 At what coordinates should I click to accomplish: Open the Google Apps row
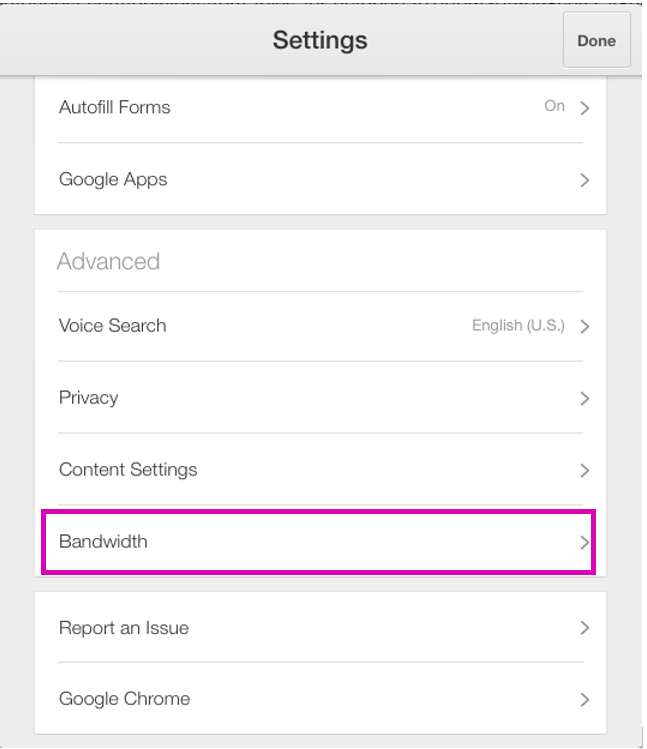[x=320, y=179]
